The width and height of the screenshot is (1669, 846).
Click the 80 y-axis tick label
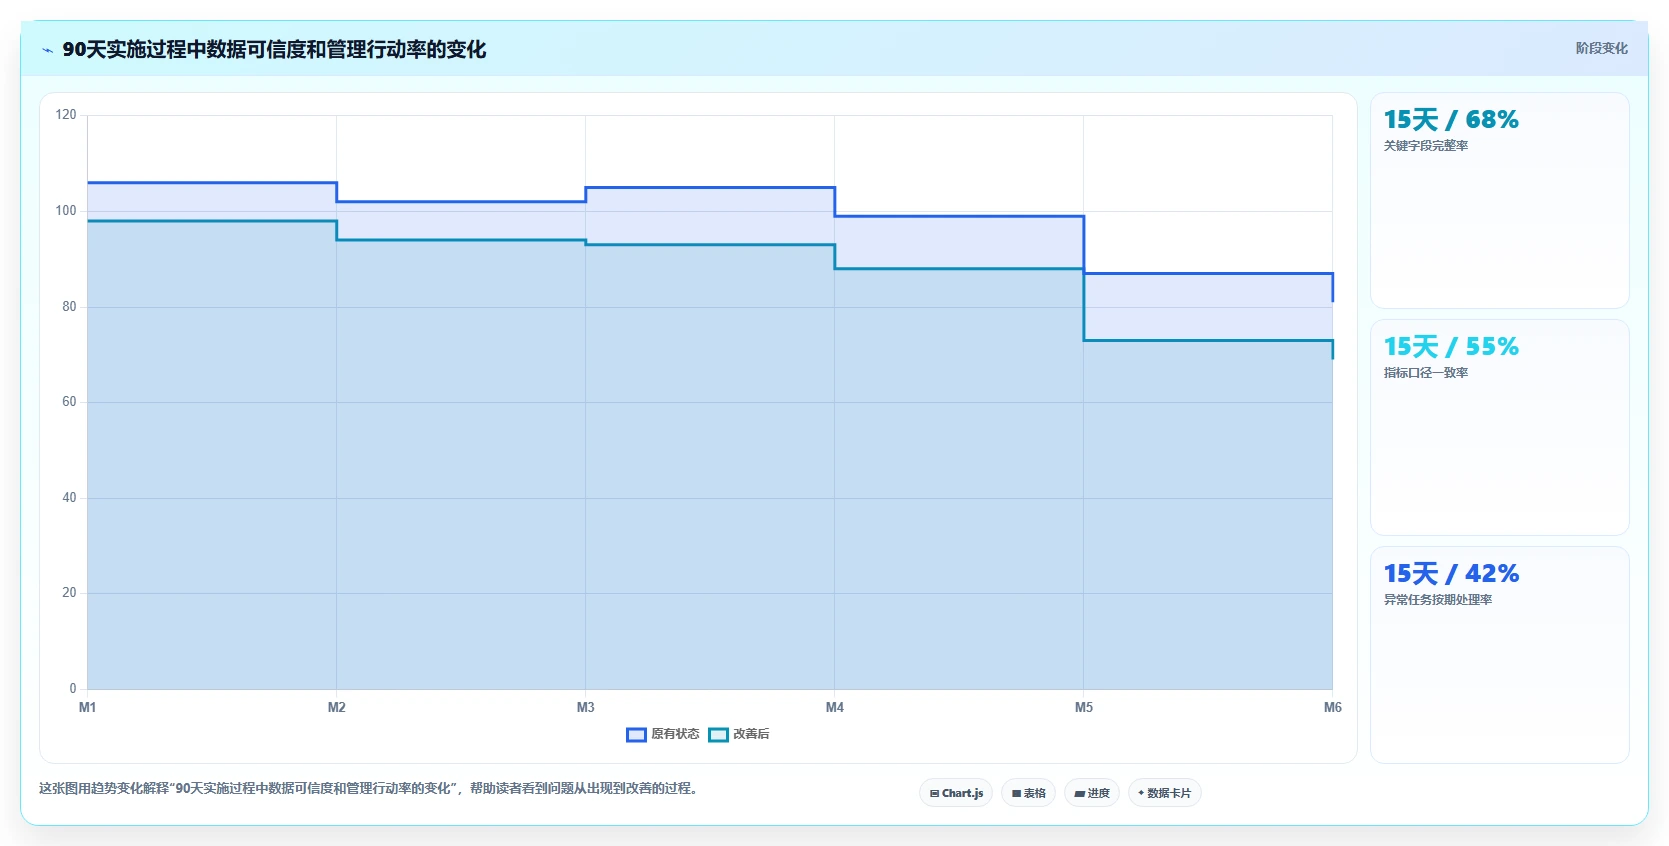69,307
